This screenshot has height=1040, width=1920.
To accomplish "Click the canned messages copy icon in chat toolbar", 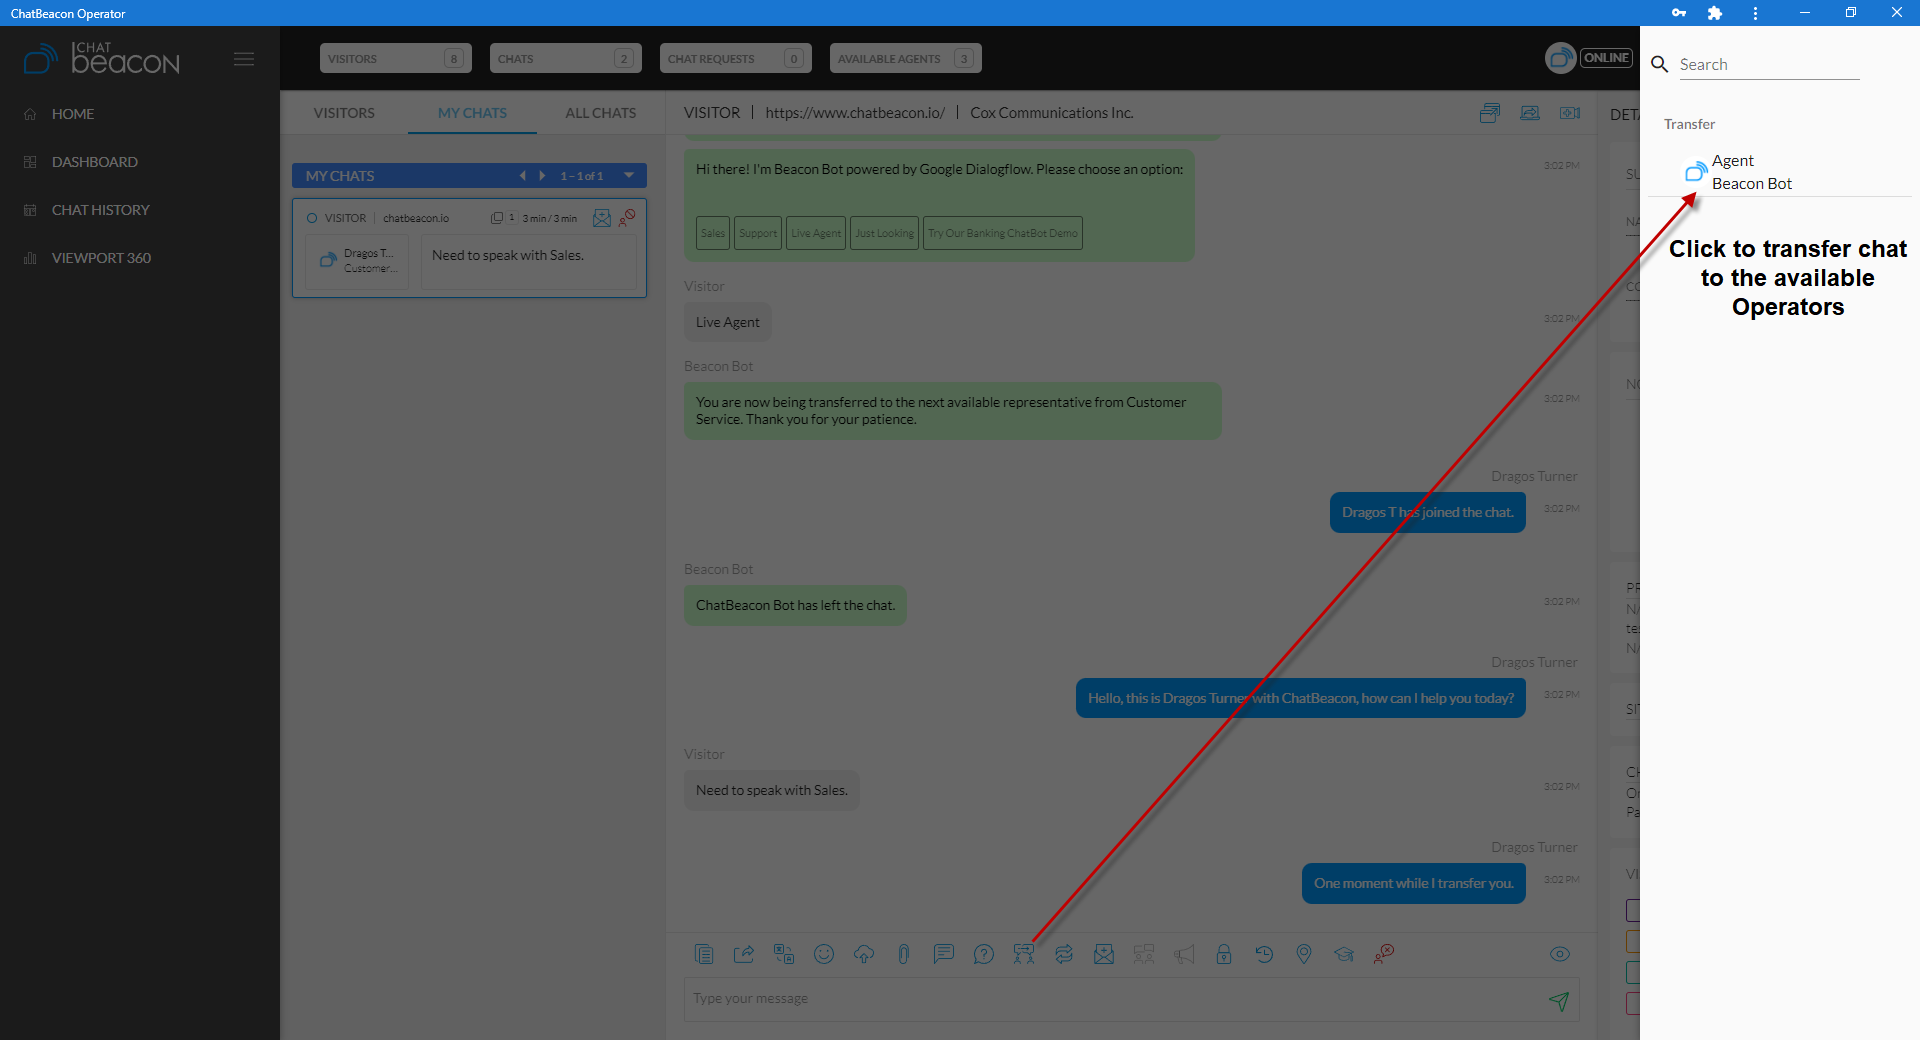I will [x=704, y=954].
